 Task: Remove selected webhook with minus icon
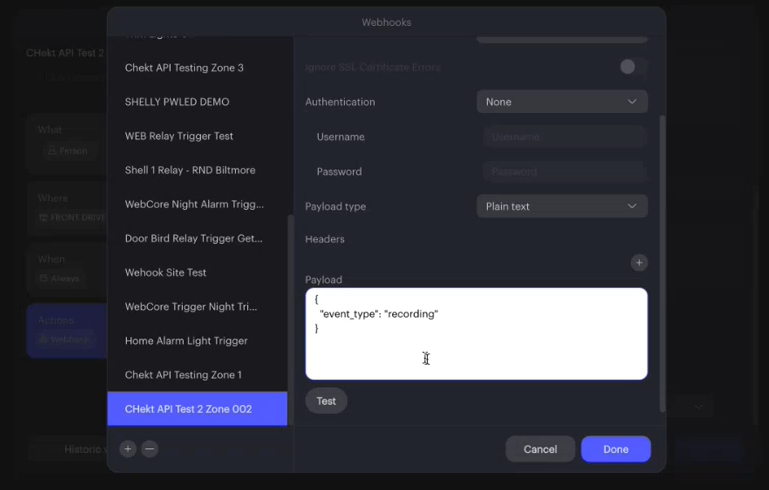150,449
